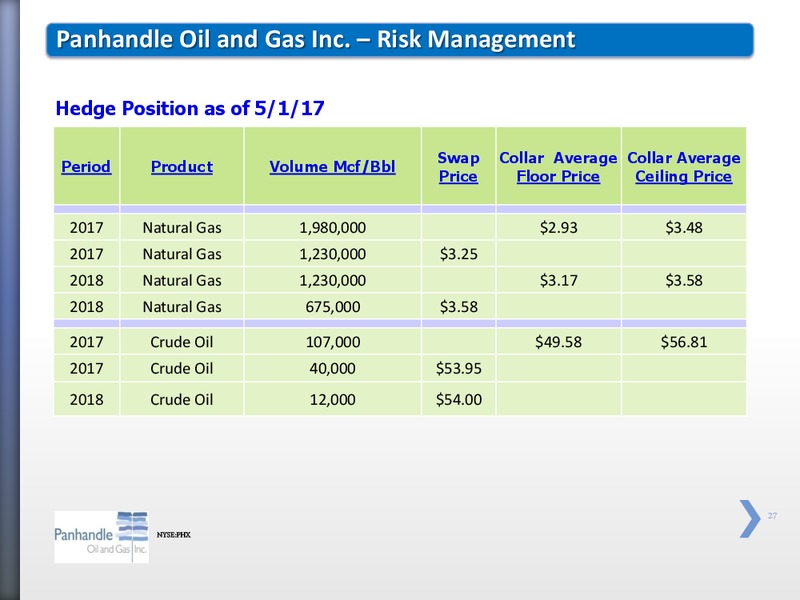800x600 pixels.
Task: Click the NYSE:PHX ticker text
Action: 173,535
